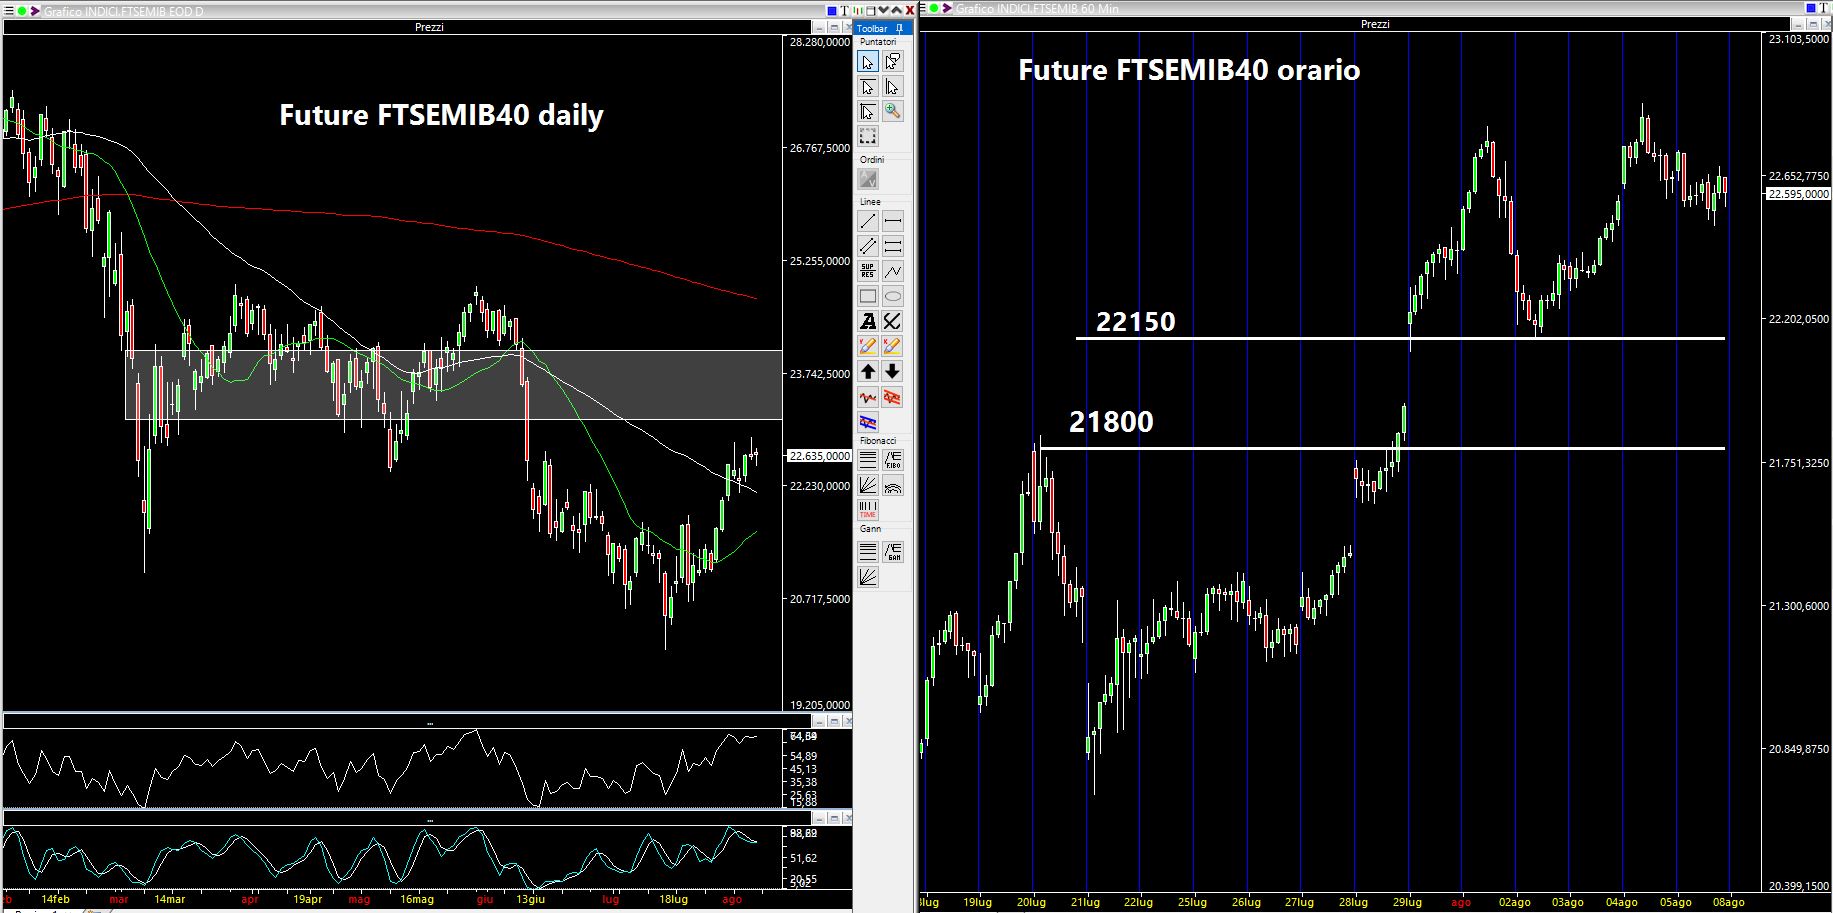This screenshot has height=913, width=1833.
Task: Click the 13giu date label on daily axis
Action: [530, 899]
